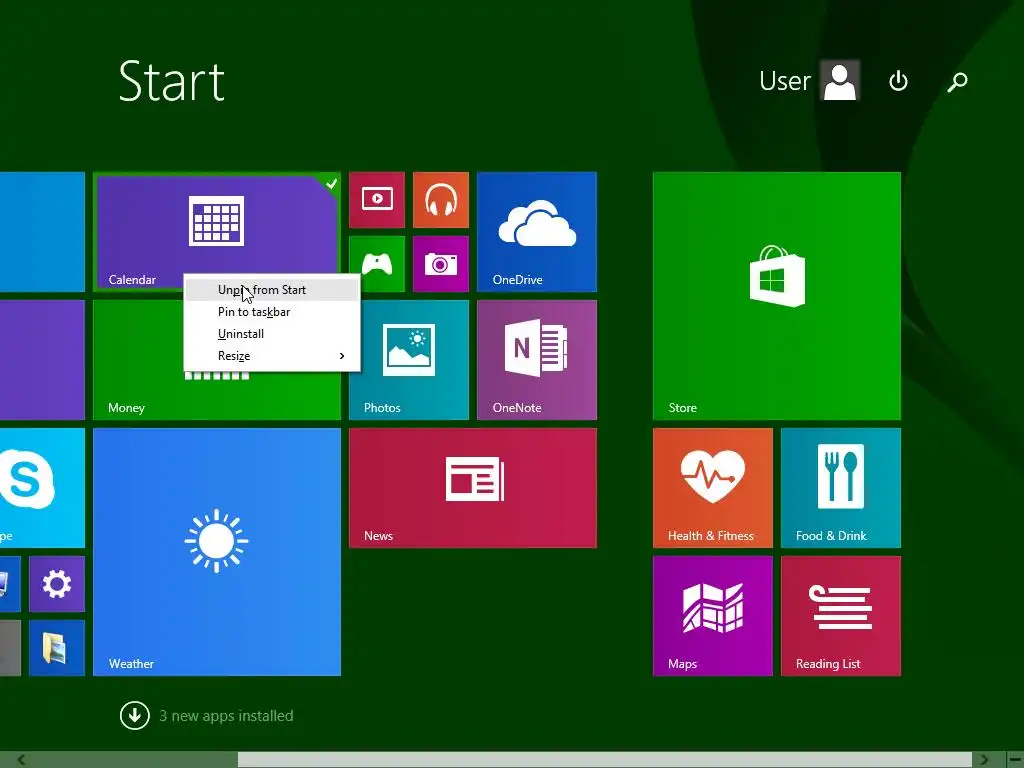Open the pictures folder tile

pos(57,648)
